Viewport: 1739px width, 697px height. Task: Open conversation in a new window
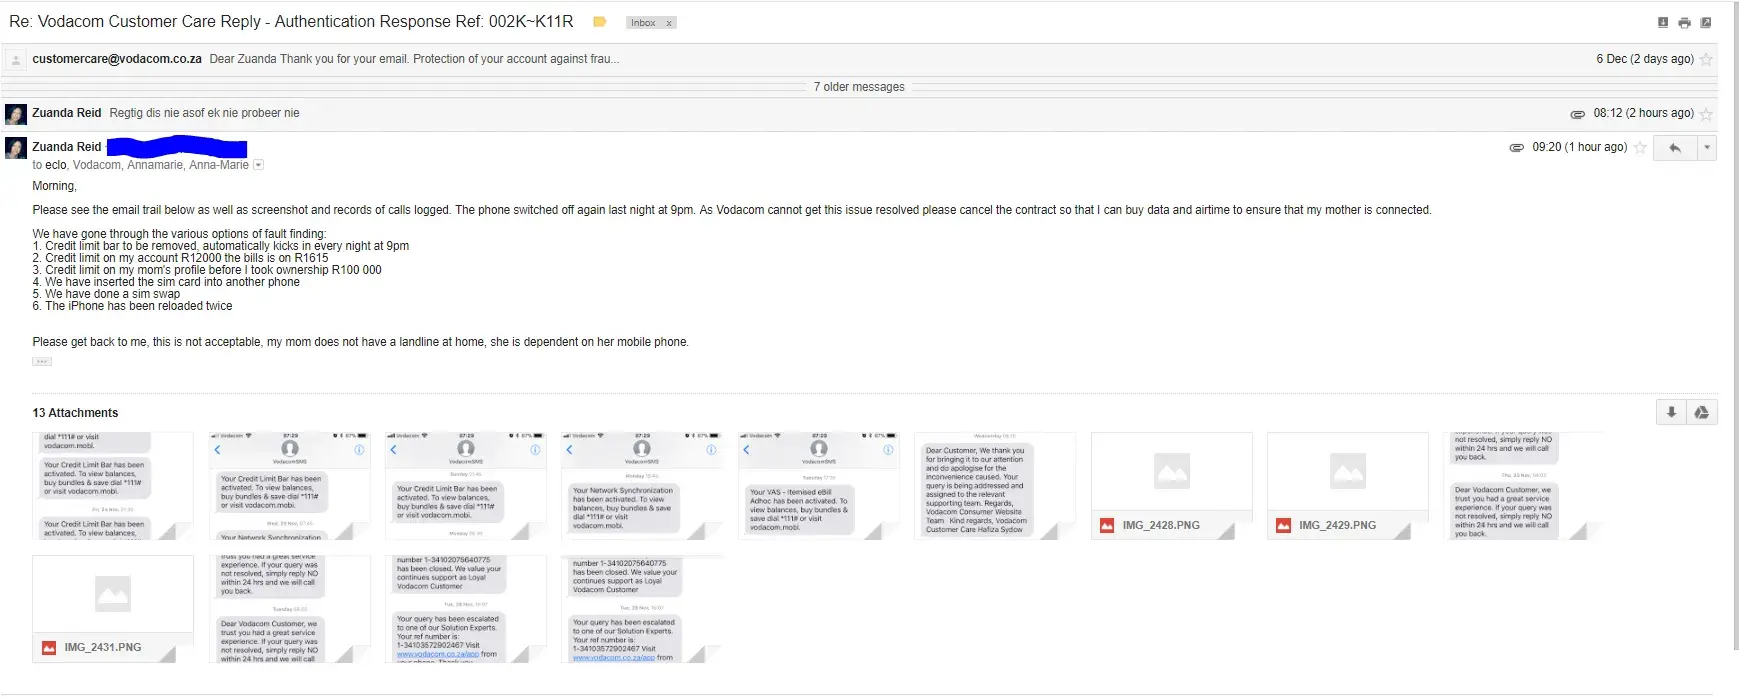coord(1706,22)
